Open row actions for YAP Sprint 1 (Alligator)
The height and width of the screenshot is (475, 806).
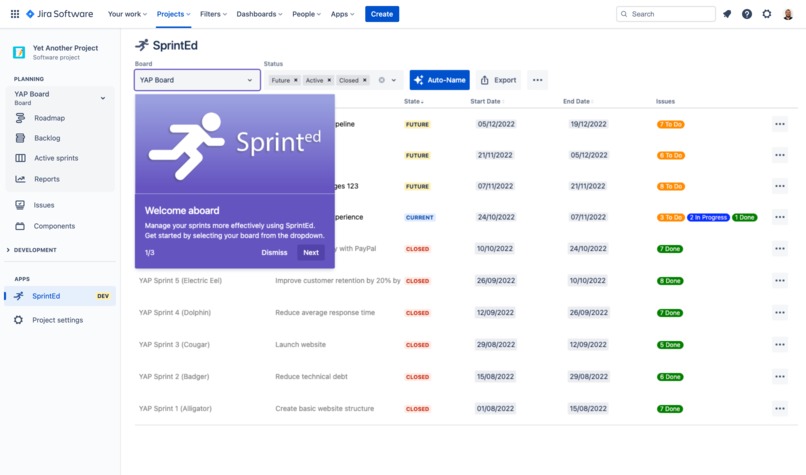(780, 408)
